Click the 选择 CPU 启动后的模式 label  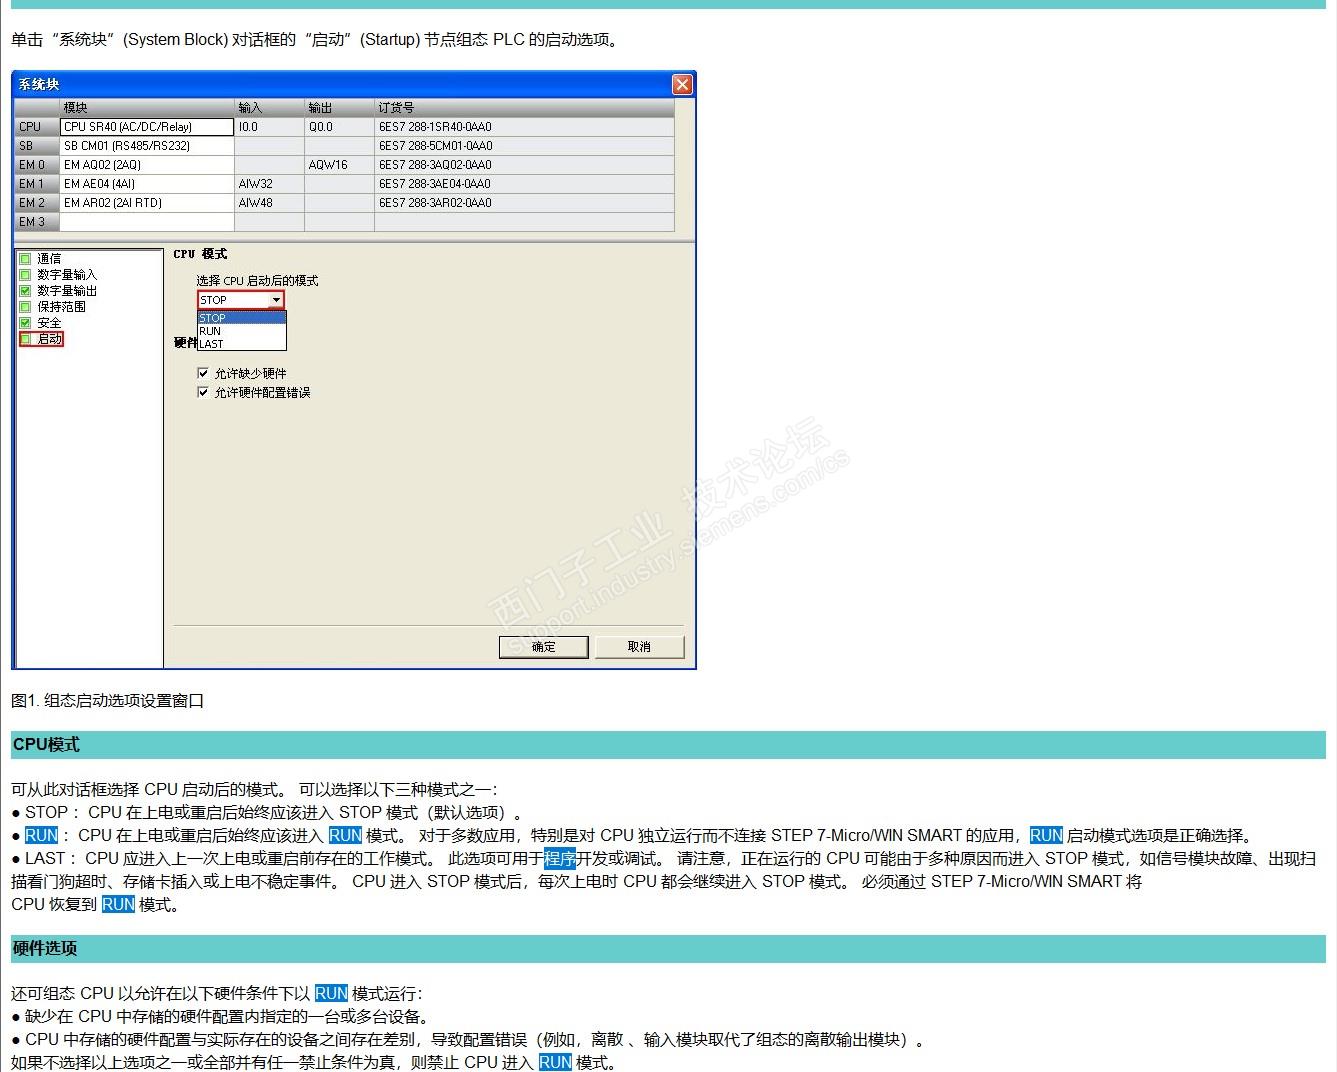point(257,281)
